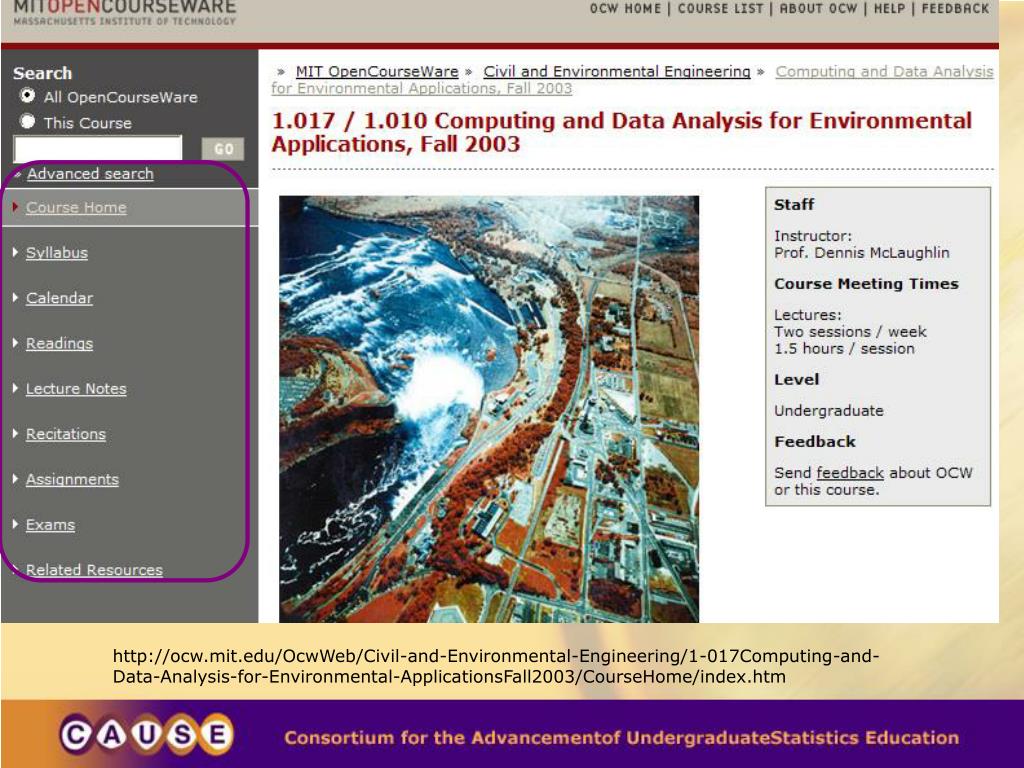Image resolution: width=1024 pixels, height=768 pixels.
Task: Click the 'Two sessions / week' text
Action: tap(850, 332)
